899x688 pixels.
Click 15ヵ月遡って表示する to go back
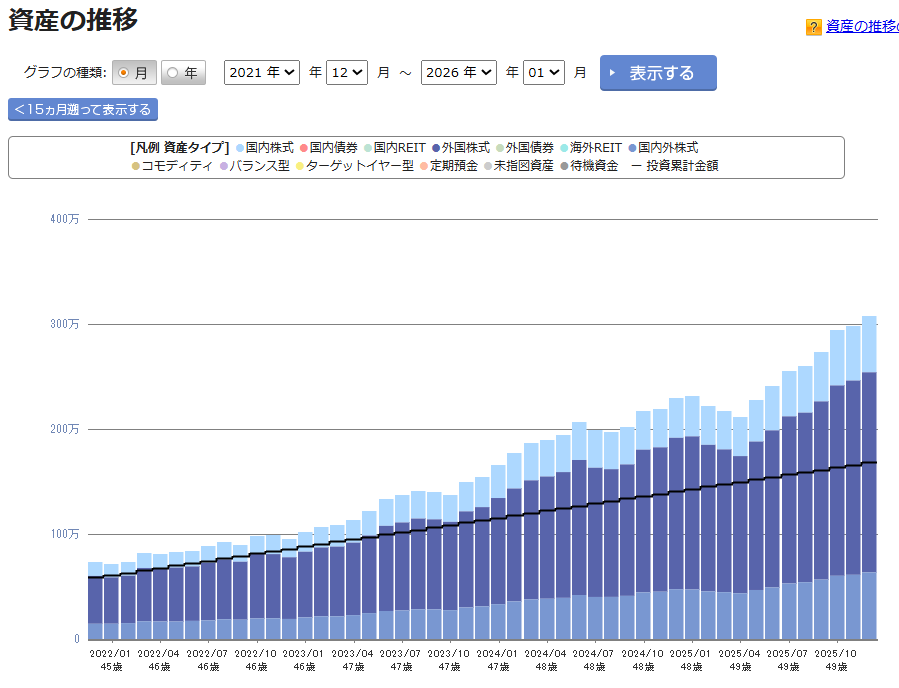[84, 110]
